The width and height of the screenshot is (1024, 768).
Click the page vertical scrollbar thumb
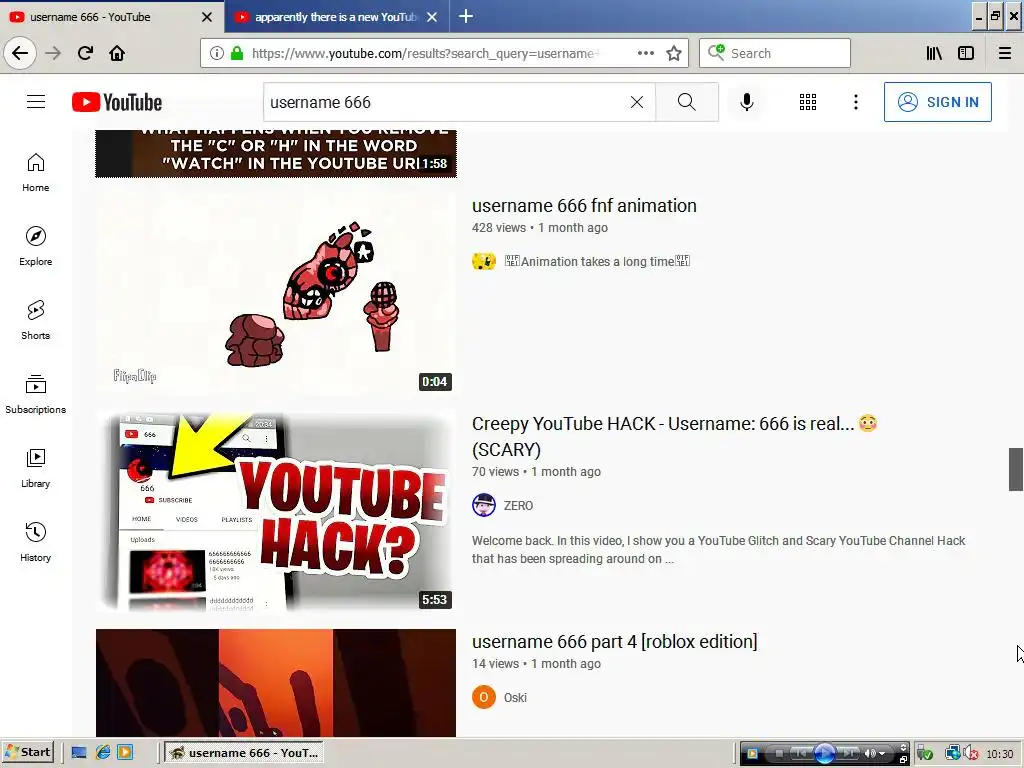[x=1016, y=469]
